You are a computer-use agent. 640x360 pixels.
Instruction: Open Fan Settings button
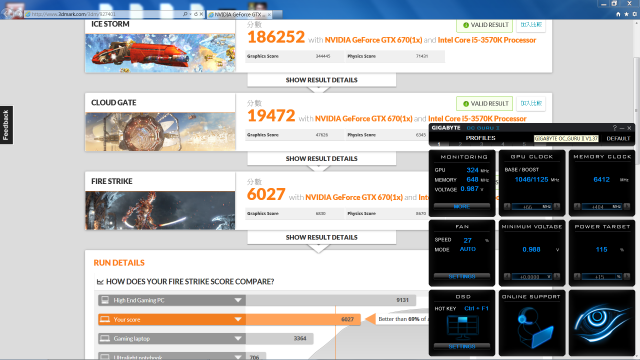[462, 276]
